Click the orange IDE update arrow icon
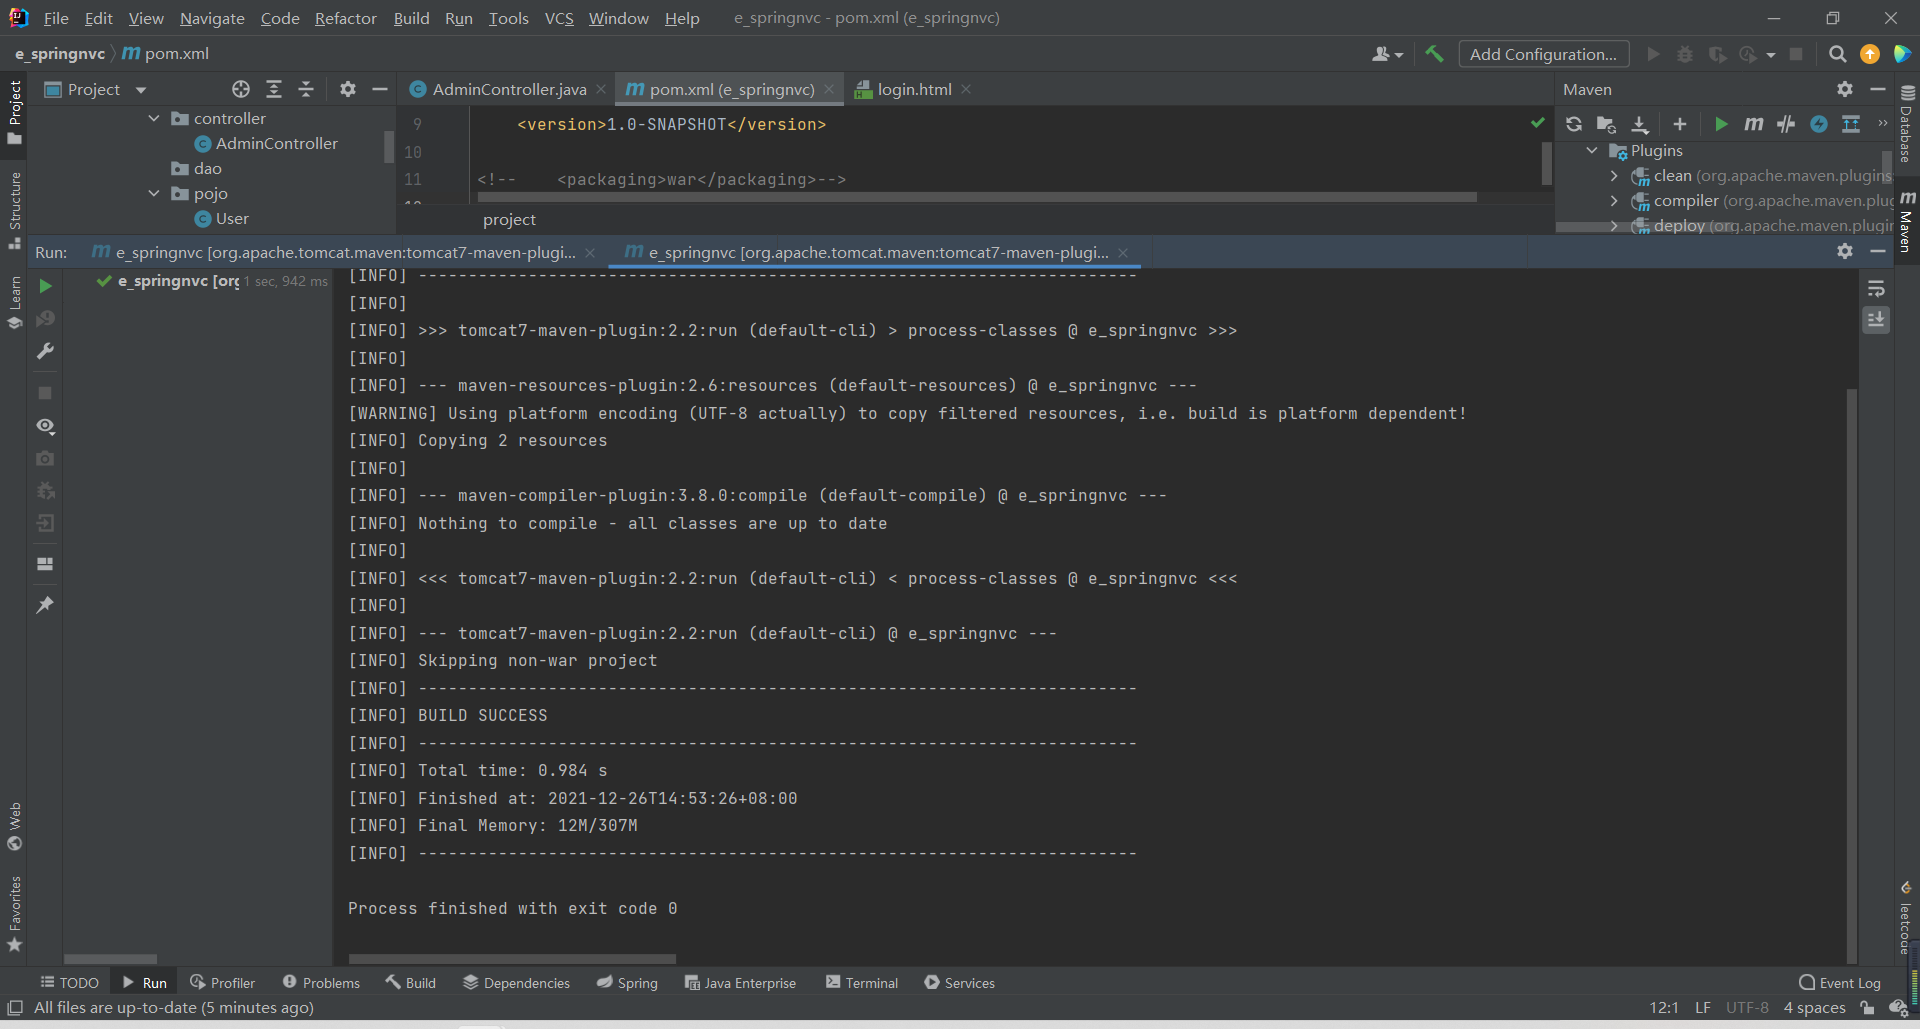1920x1029 pixels. click(x=1870, y=54)
